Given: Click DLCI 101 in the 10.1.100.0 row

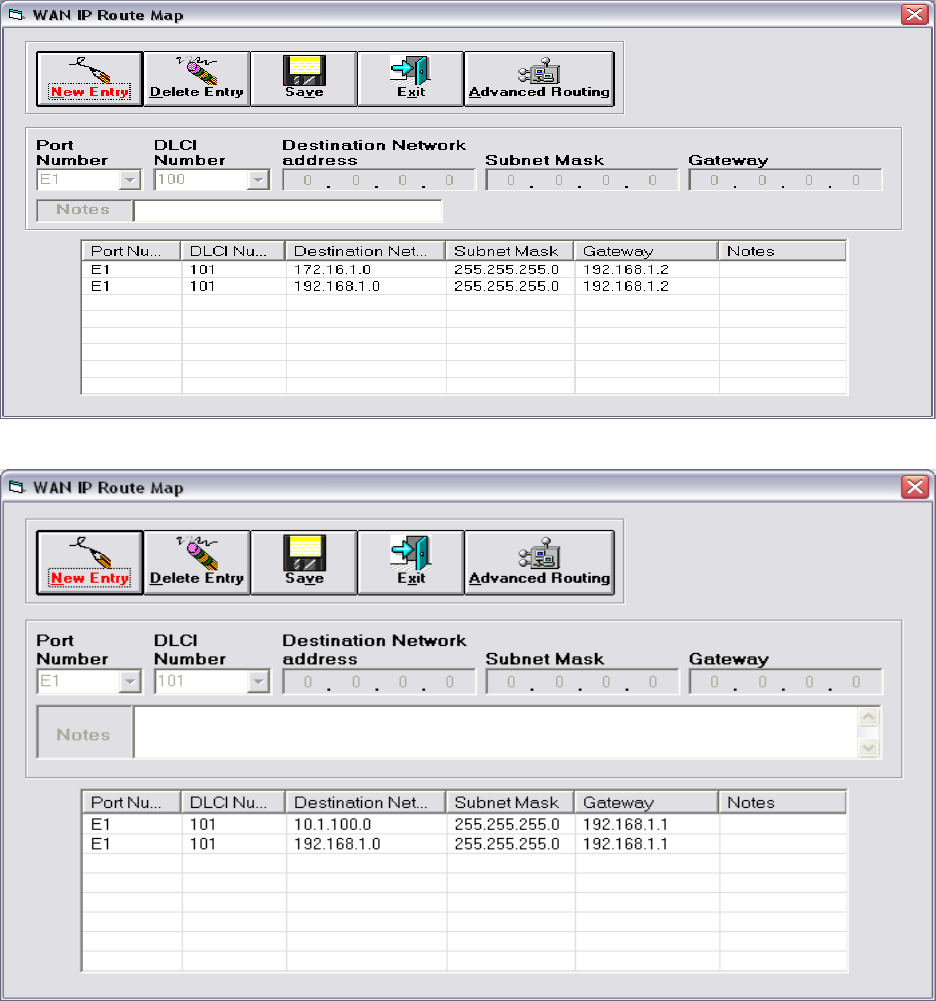Looking at the screenshot, I should (x=202, y=824).
